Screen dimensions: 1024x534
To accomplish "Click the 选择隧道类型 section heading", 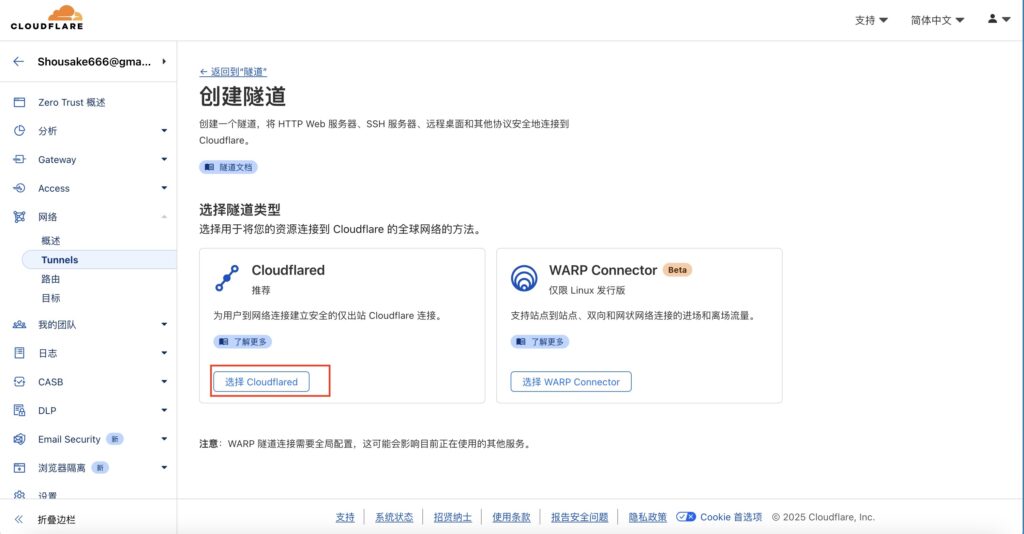I will (x=240, y=210).
